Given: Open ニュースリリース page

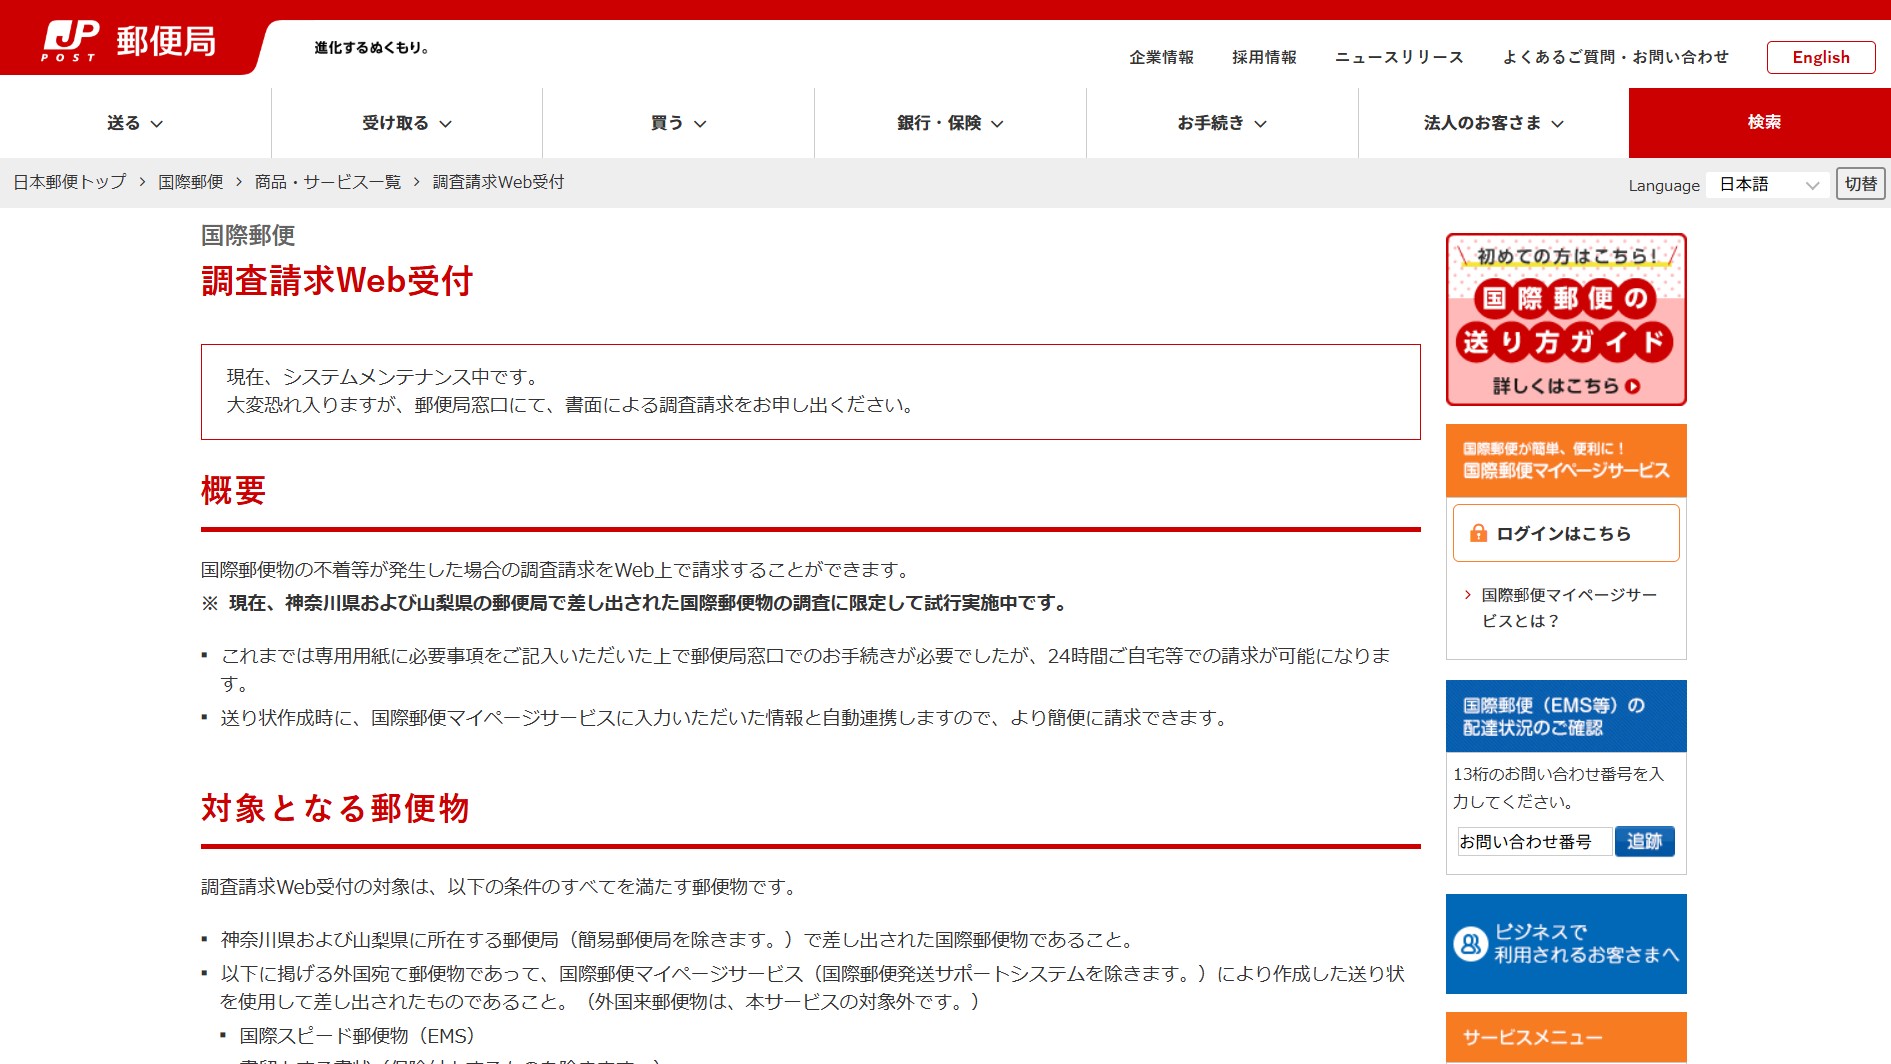Looking at the screenshot, I should pyautogui.click(x=1399, y=57).
